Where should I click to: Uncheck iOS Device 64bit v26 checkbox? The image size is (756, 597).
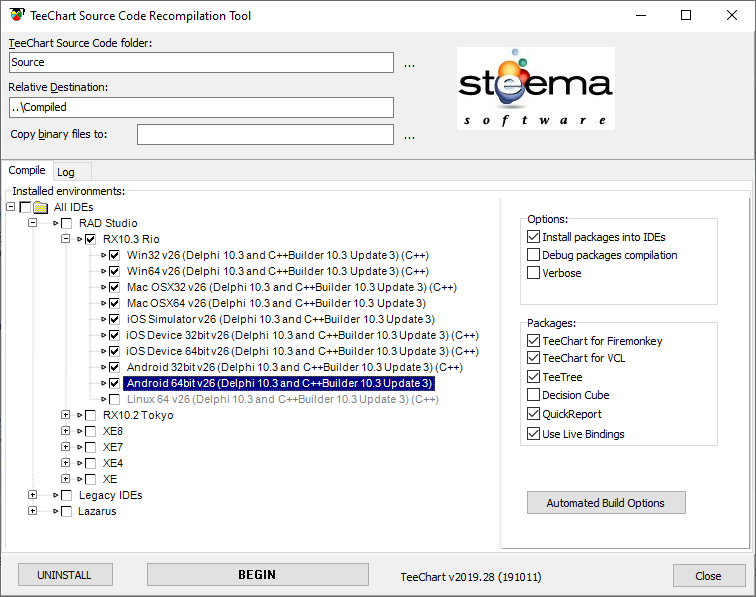114,351
